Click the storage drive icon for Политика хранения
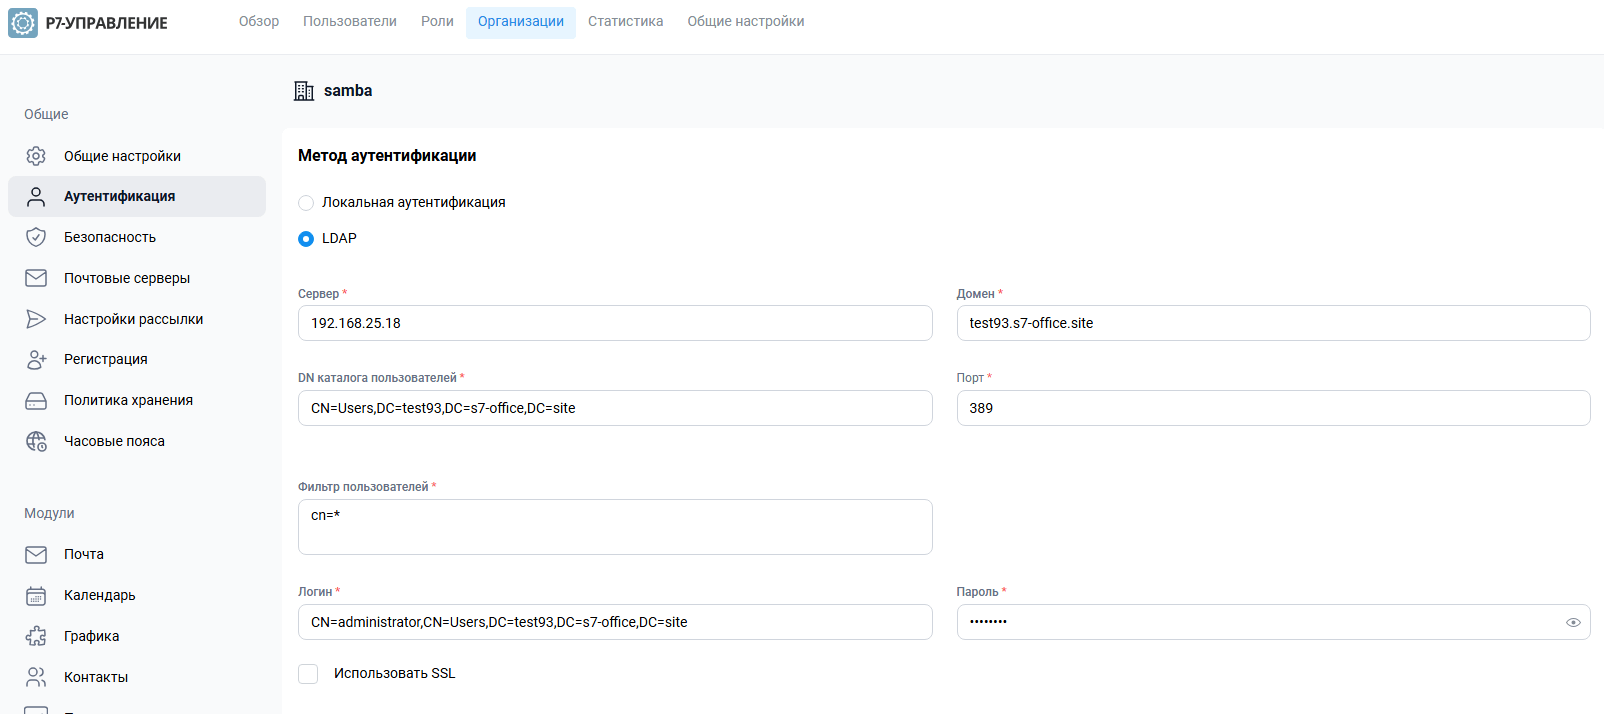The height and width of the screenshot is (714, 1604). pyautogui.click(x=36, y=400)
